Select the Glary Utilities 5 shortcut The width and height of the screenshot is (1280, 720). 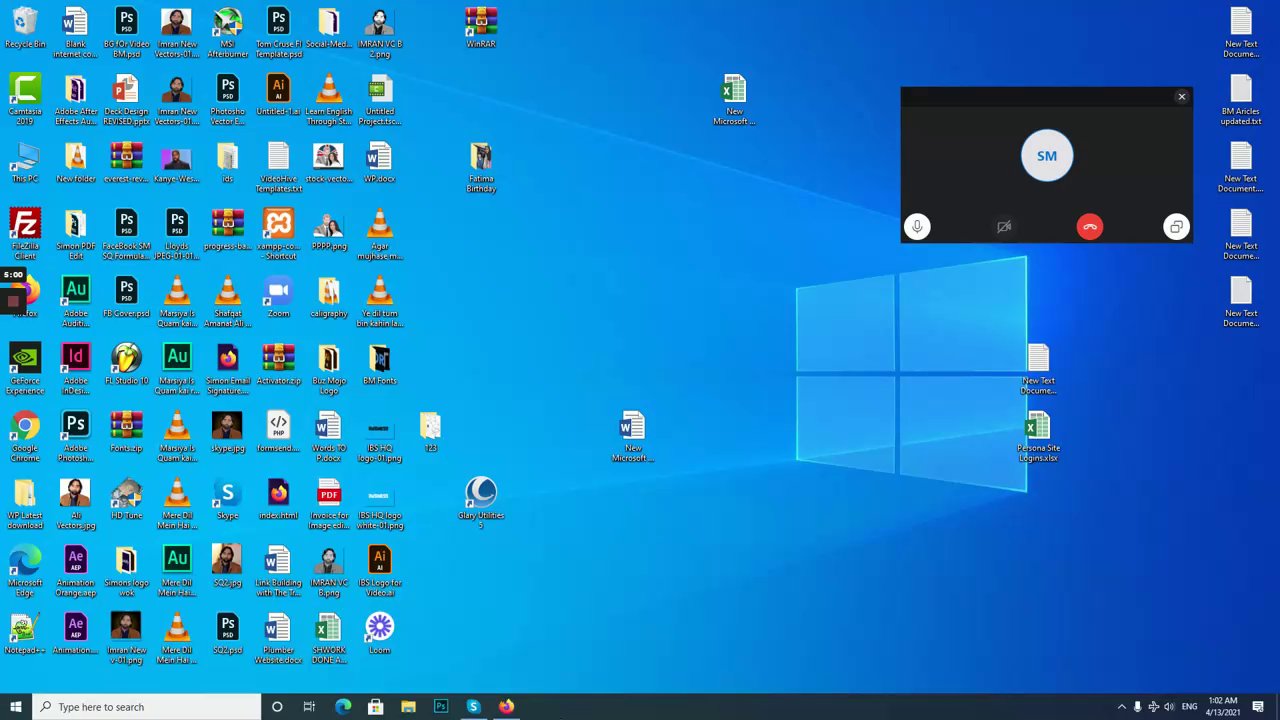481,504
